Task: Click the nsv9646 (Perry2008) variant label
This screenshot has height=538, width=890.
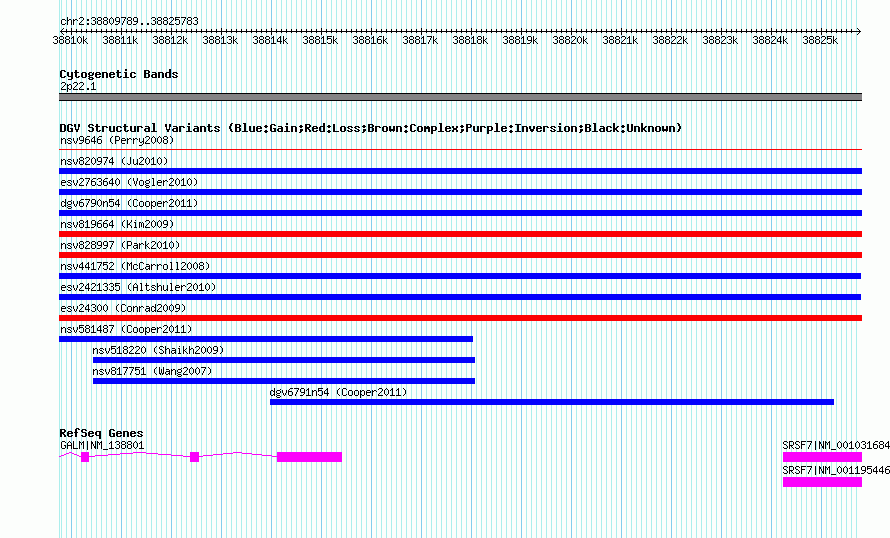Action: click(x=117, y=140)
